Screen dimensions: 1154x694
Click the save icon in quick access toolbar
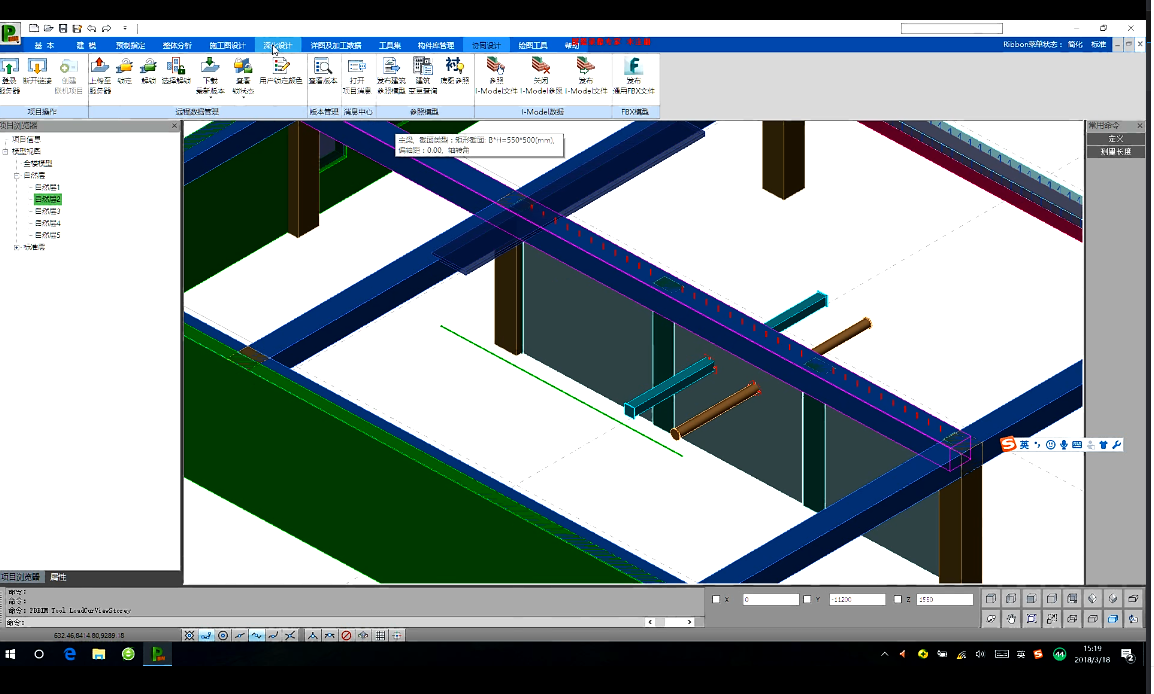(x=63, y=28)
